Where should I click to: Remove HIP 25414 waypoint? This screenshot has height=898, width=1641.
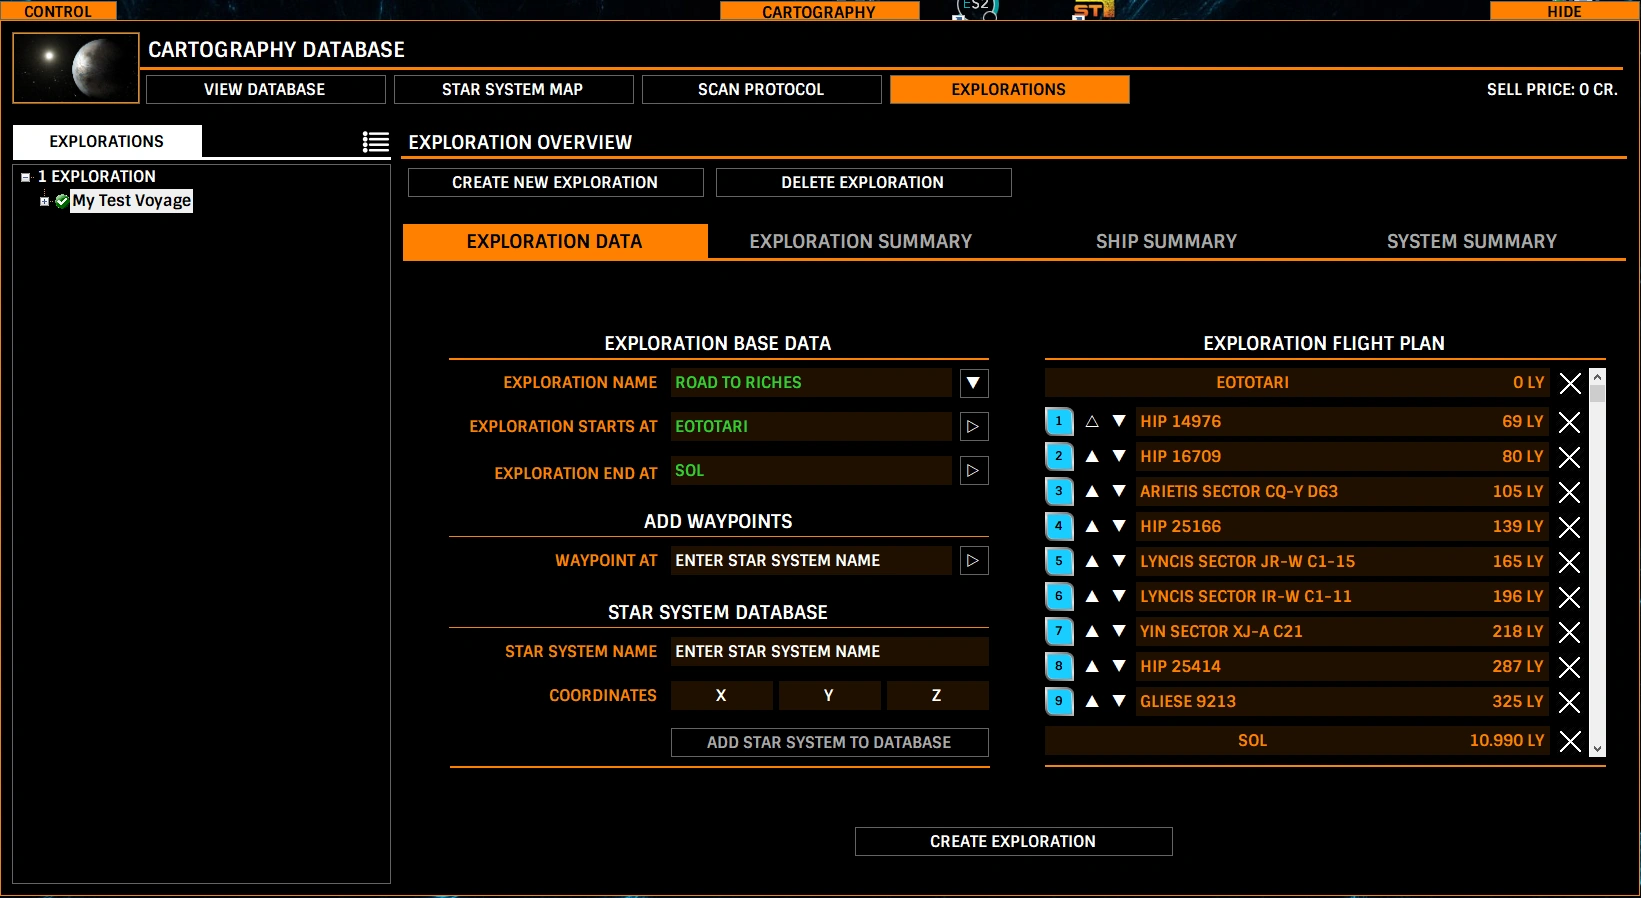(1570, 667)
